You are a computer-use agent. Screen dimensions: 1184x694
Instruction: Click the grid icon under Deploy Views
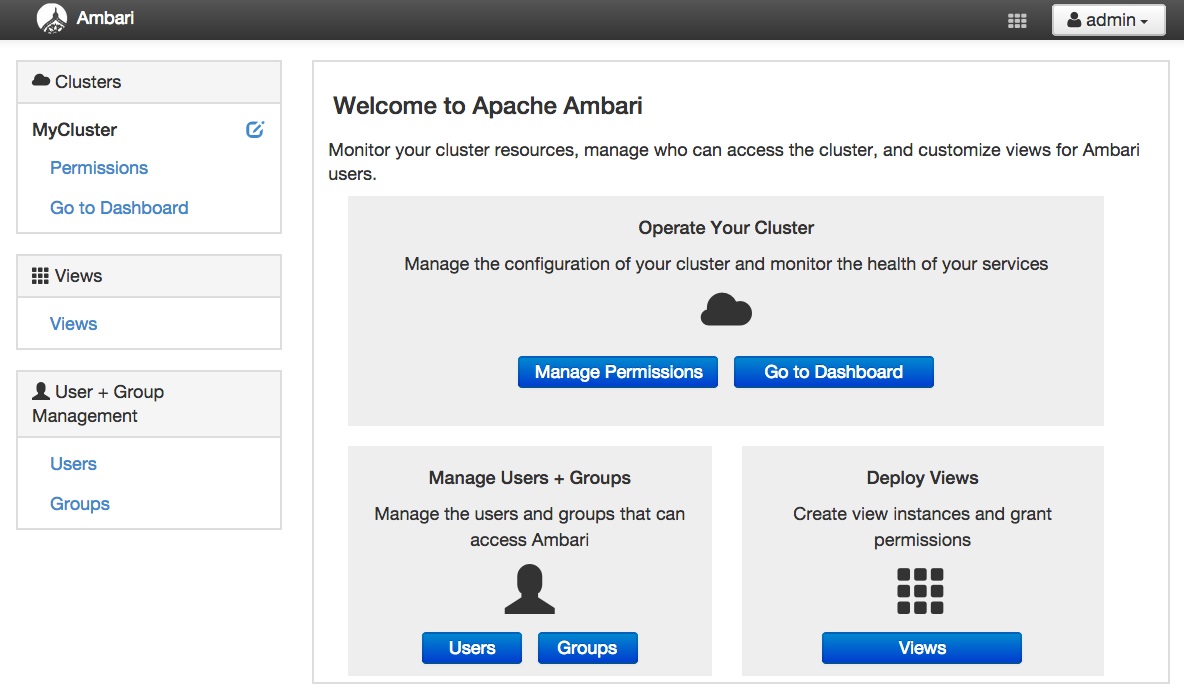tap(920, 591)
